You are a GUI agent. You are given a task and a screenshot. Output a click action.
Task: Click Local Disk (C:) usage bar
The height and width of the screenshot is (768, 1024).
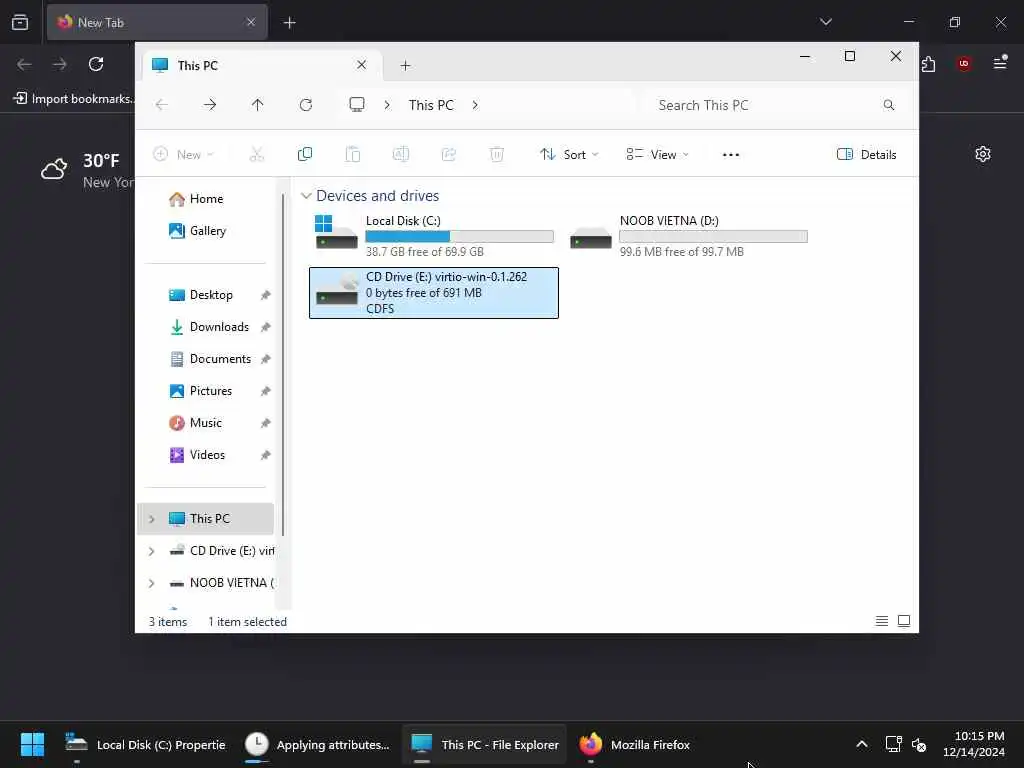[459, 236]
